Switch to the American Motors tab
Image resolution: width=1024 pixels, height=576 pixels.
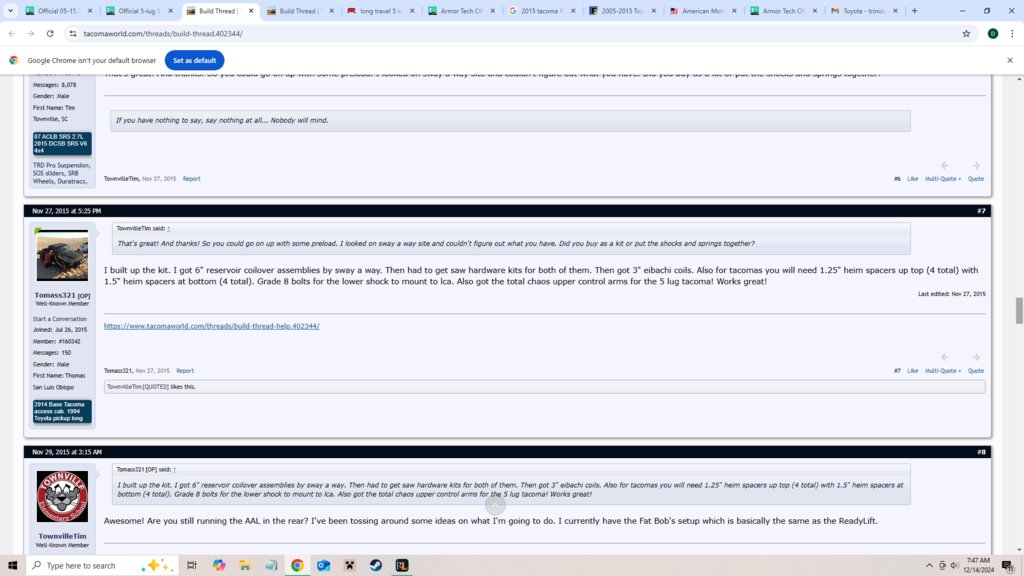(703, 10)
